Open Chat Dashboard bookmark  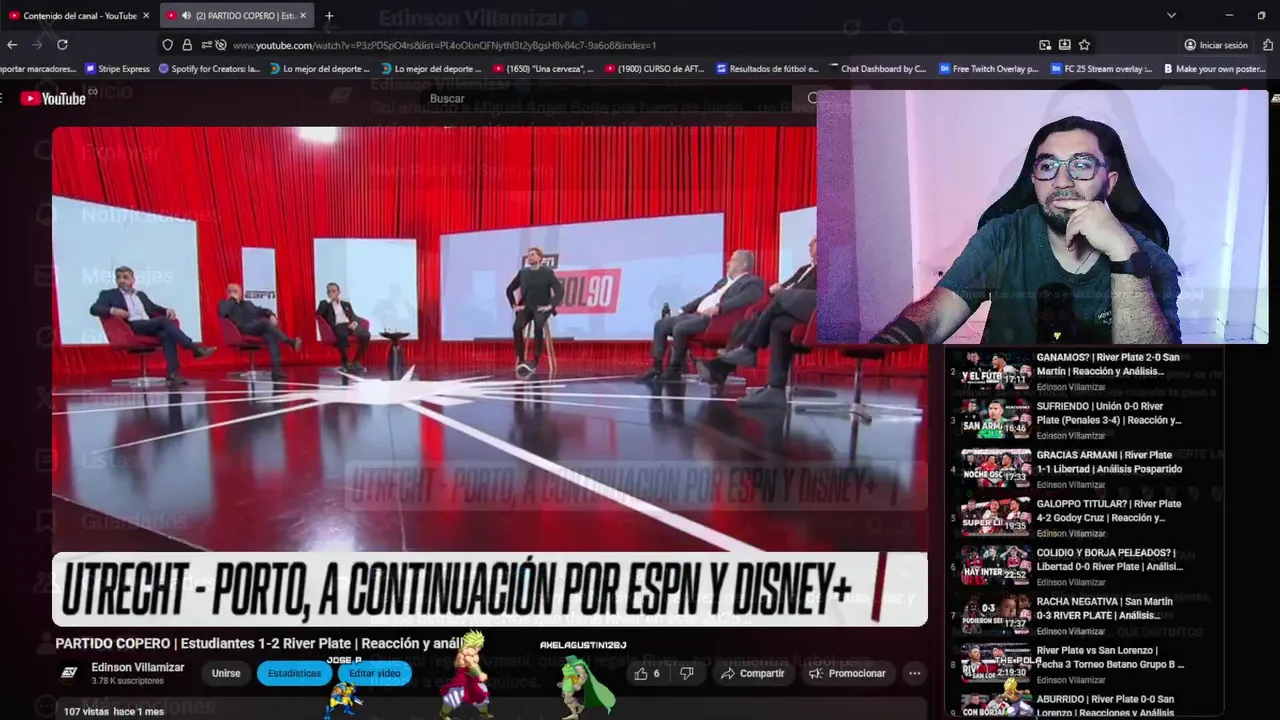(878, 69)
